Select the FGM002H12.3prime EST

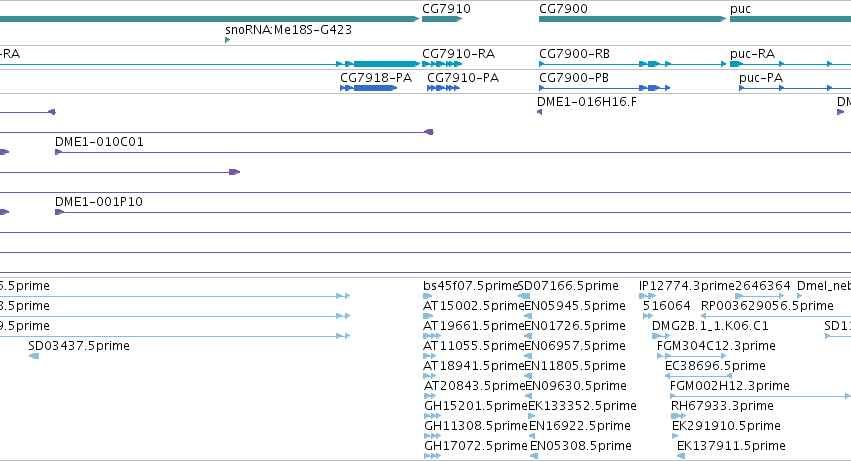click(x=730, y=386)
